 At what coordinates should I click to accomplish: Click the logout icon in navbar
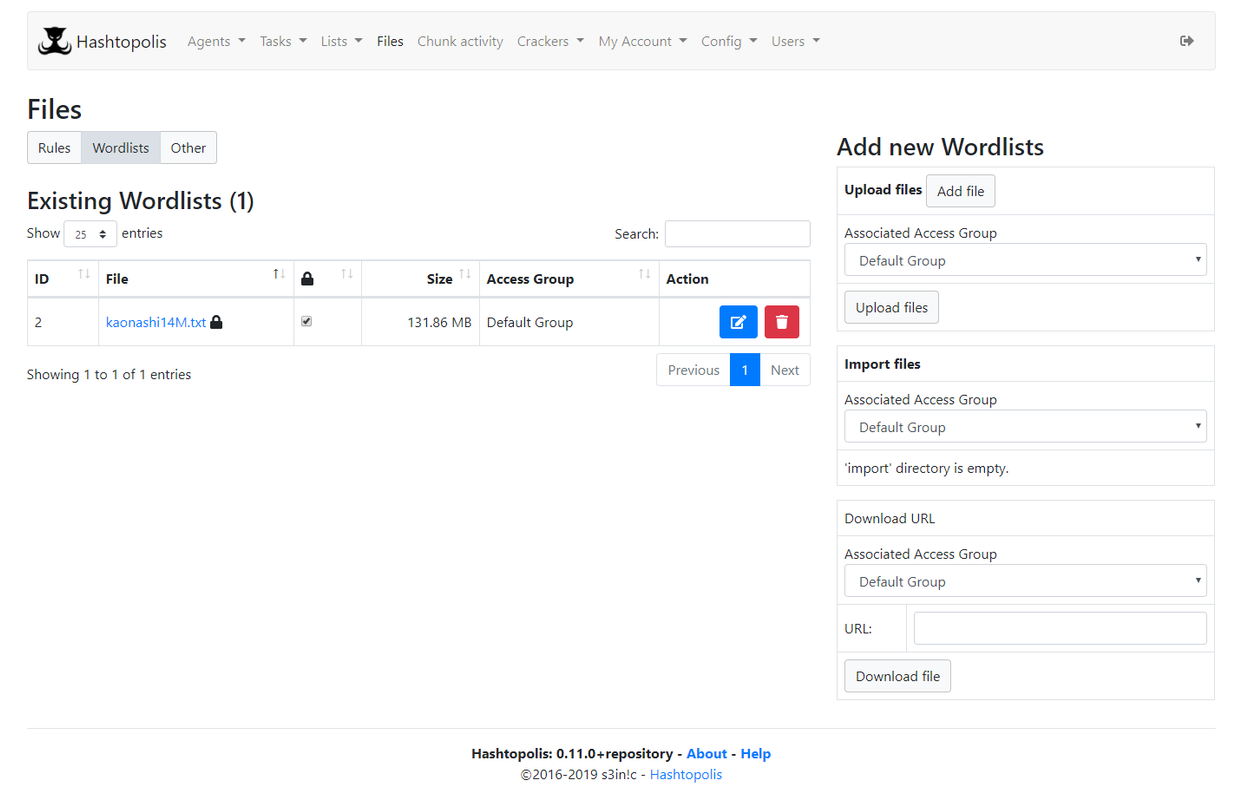1187,41
